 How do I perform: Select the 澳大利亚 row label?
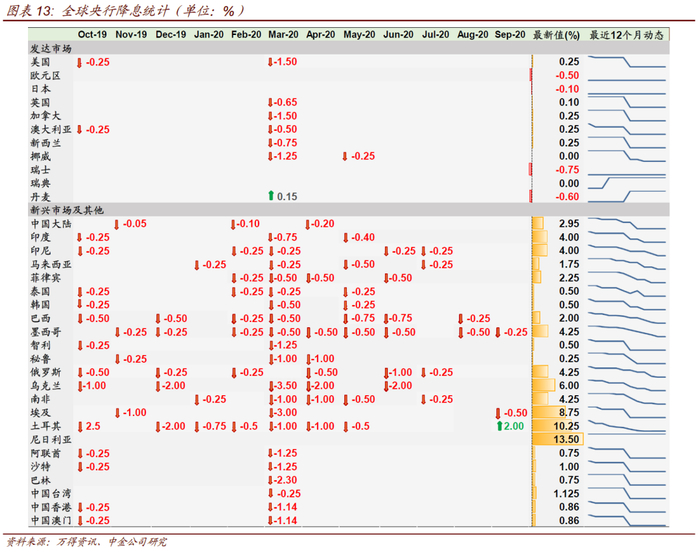pos(51,130)
